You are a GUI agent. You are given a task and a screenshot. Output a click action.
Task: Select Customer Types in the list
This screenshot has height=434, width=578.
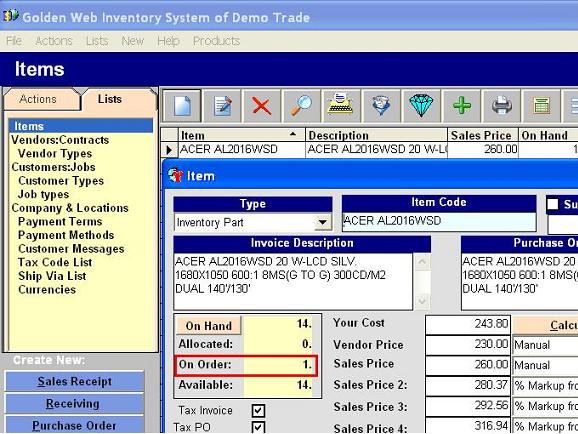[x=61, y=181]
